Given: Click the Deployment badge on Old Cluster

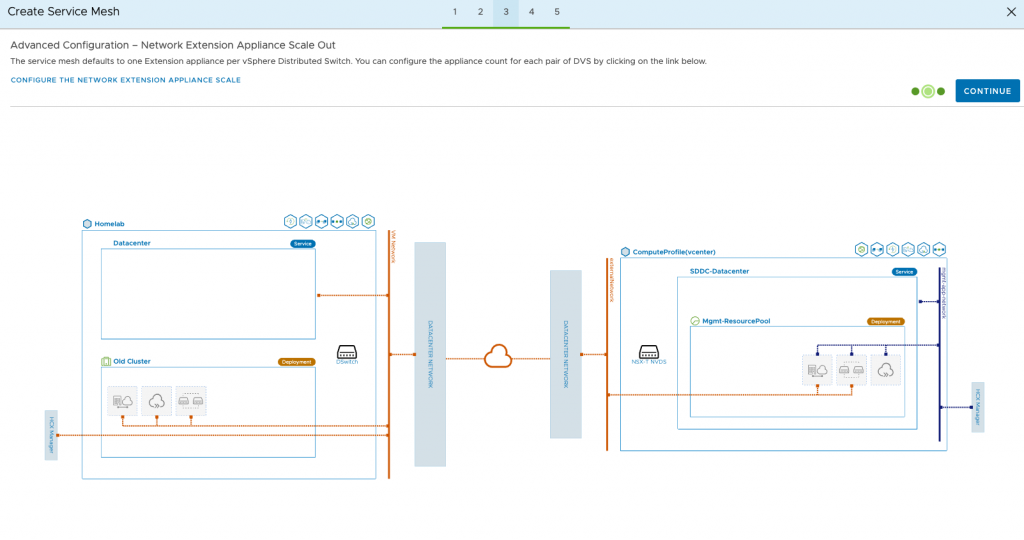Looking at the screenshot, I should click(296, 362).
